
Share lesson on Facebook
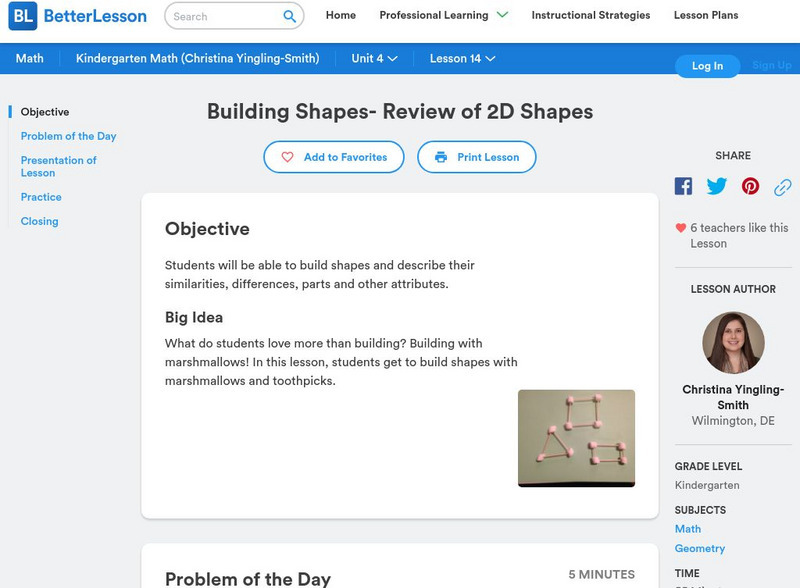pyautogui.click(x=683, y=186)
